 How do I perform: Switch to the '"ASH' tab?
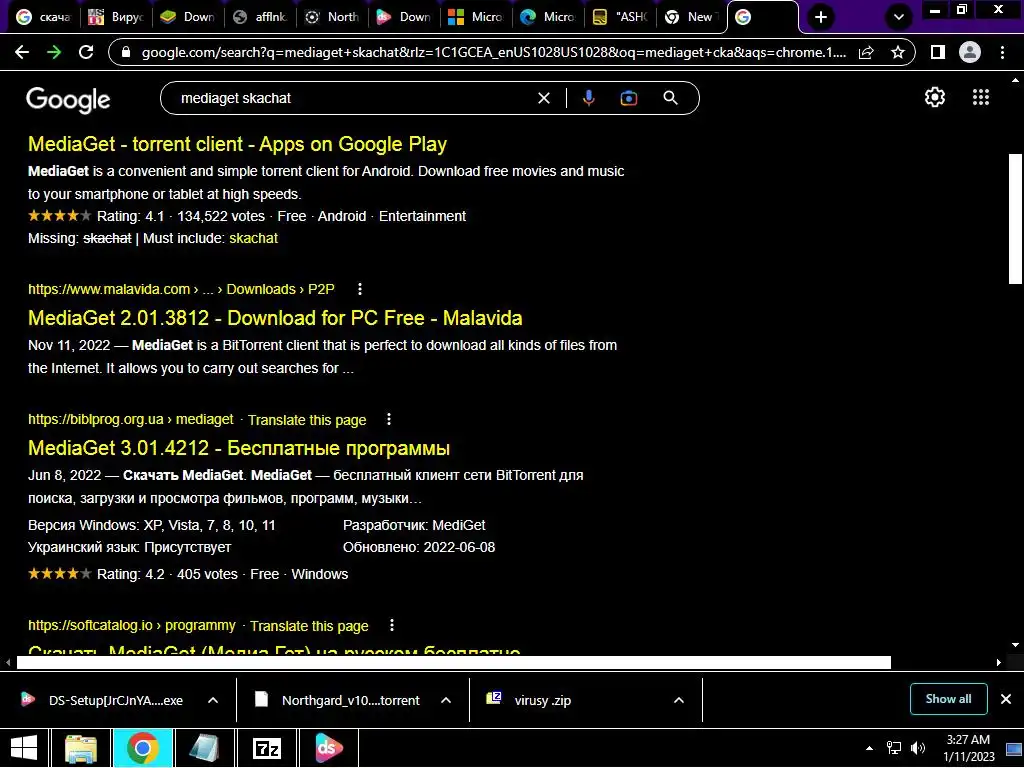[x=620, y=17]
